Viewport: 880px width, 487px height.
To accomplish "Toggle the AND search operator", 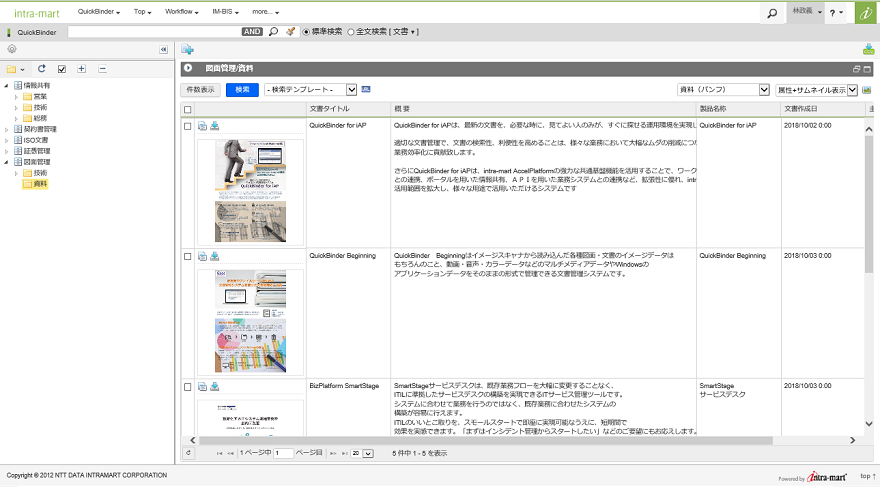I will tap(252, 31).
